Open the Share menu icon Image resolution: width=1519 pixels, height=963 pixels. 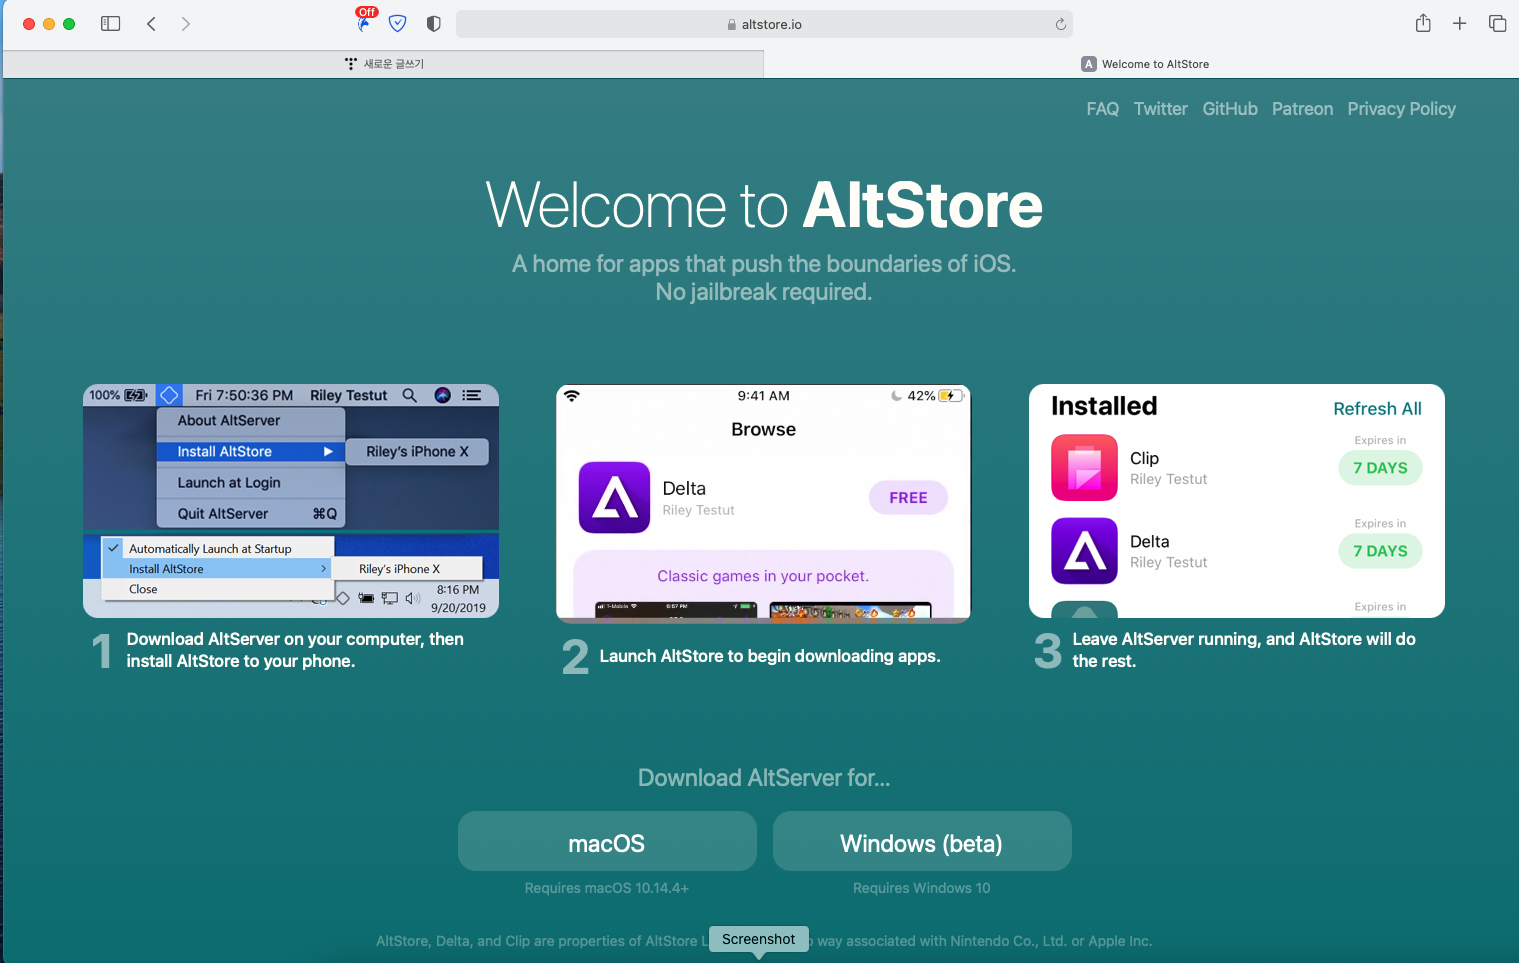pos(1423,23)
